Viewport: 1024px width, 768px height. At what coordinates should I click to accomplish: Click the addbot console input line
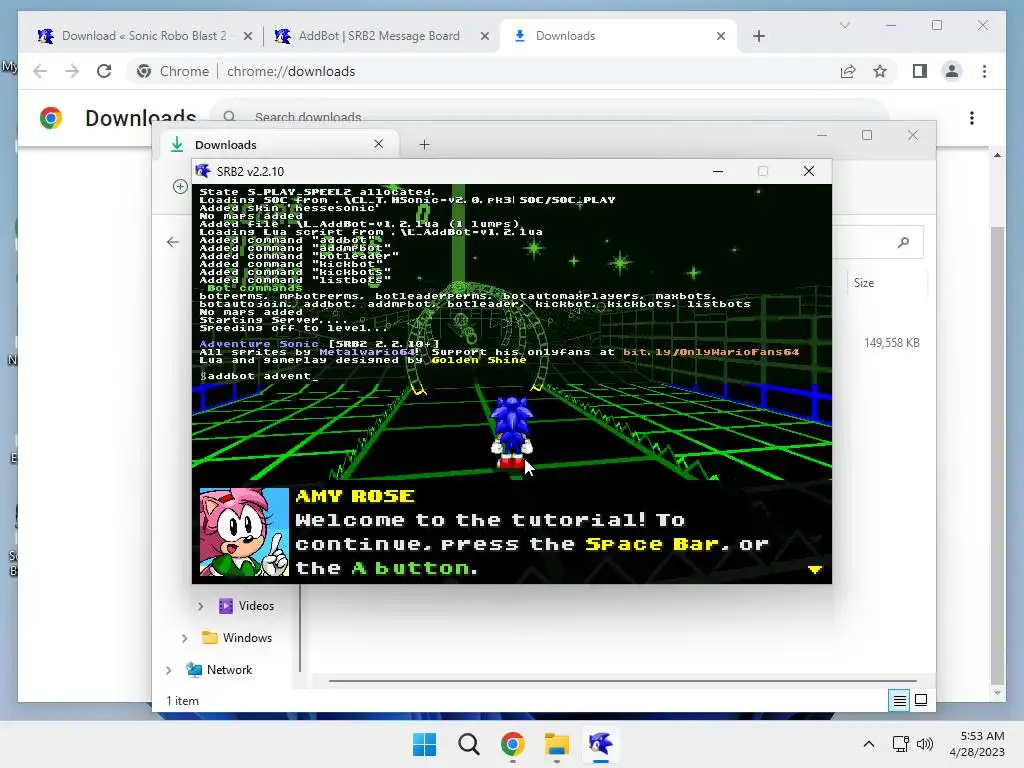[x=260, y=376]
